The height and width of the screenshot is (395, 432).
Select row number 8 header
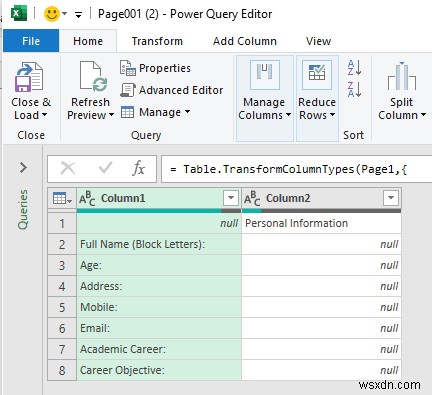coord(62,370)
